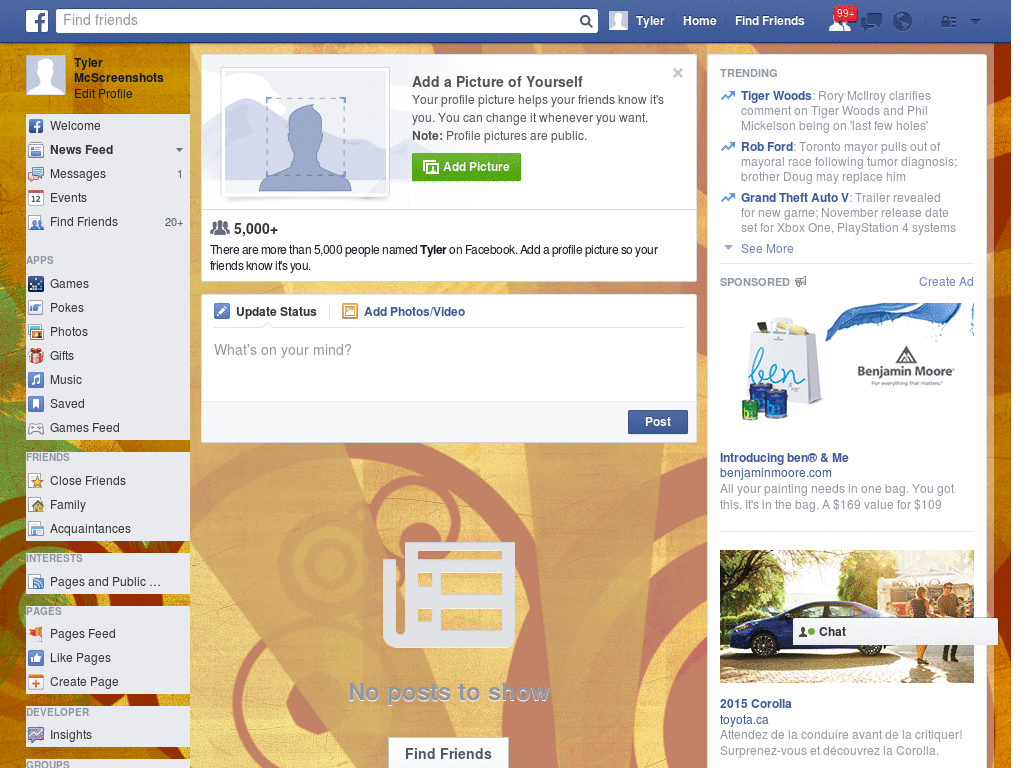Screen dimensions: 1024x768
Task: Open News Feed in sidebar
Action: (82, 150)
